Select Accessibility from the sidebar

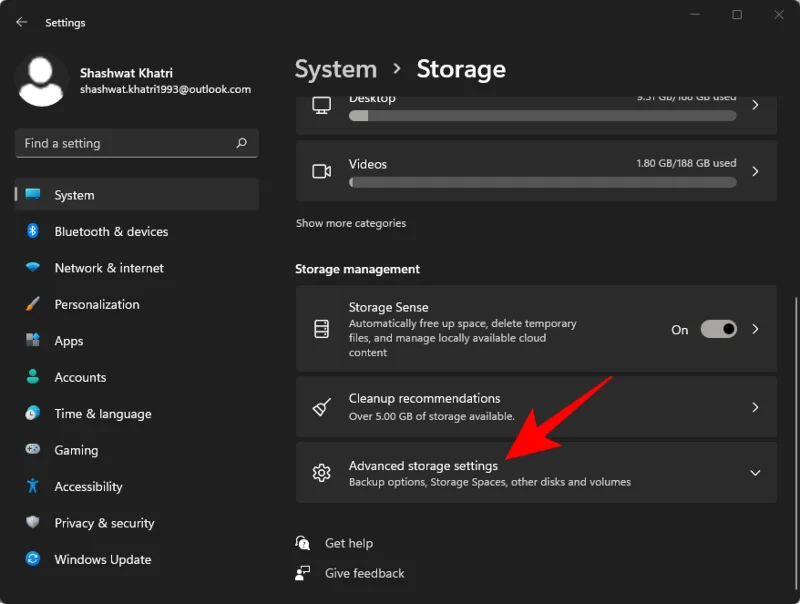click(x=88, y=486)
